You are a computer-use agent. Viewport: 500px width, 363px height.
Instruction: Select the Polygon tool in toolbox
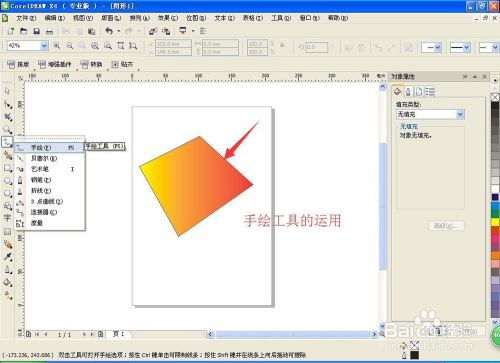click(x=7, y=193)
